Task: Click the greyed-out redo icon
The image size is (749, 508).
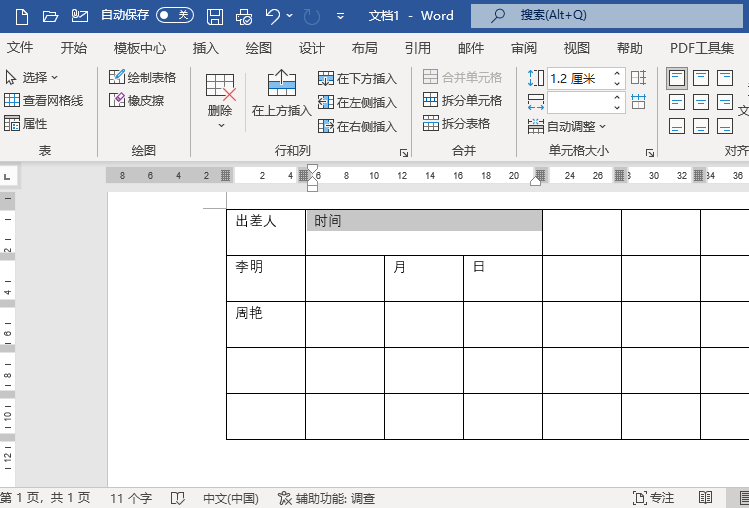Action: [311, 16]
